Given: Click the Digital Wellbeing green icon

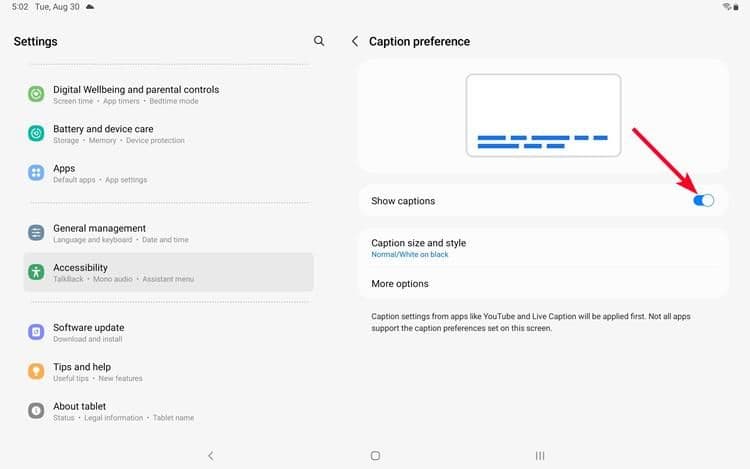Looking at the screenshot, I should click(x=36, y=94).
